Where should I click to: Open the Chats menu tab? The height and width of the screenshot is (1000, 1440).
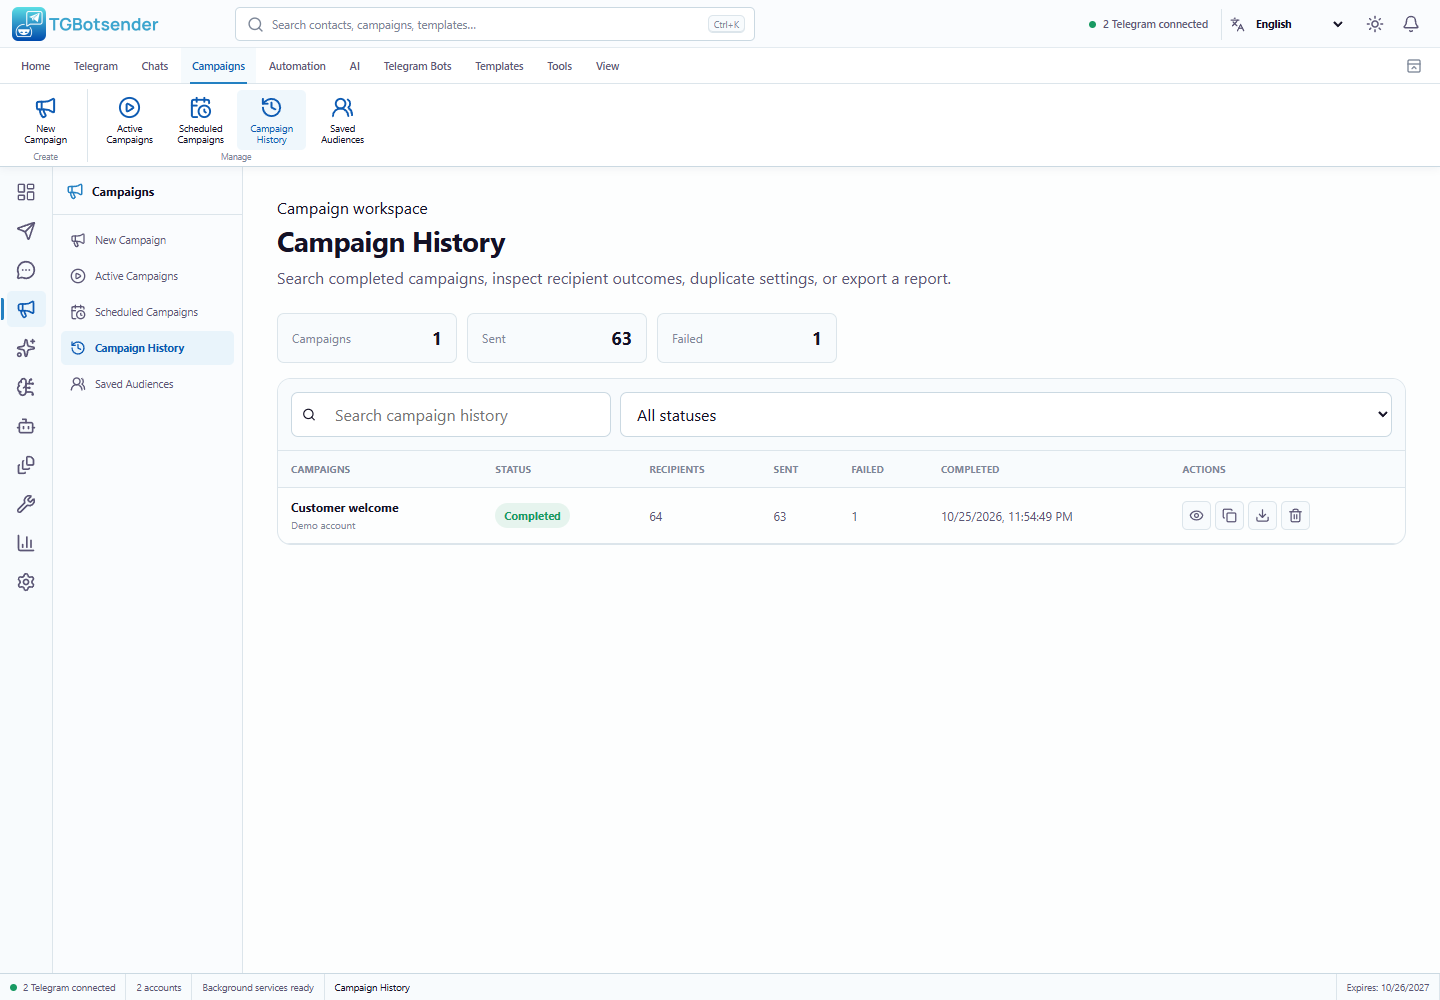(x=155, y=66)
